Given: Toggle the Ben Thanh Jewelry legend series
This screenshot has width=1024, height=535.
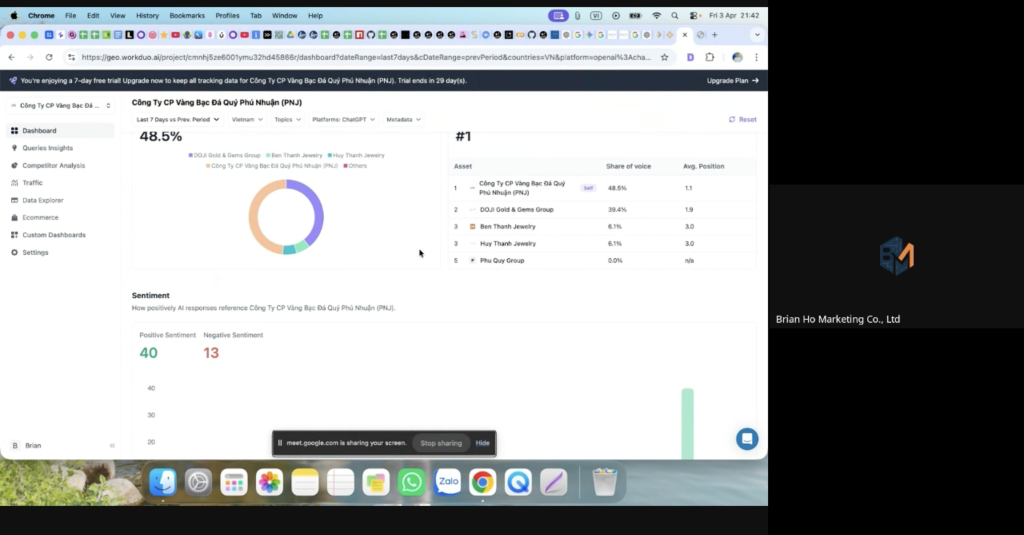Looking at the screenshot, I should pyautogui.click(x=295, y=155).
